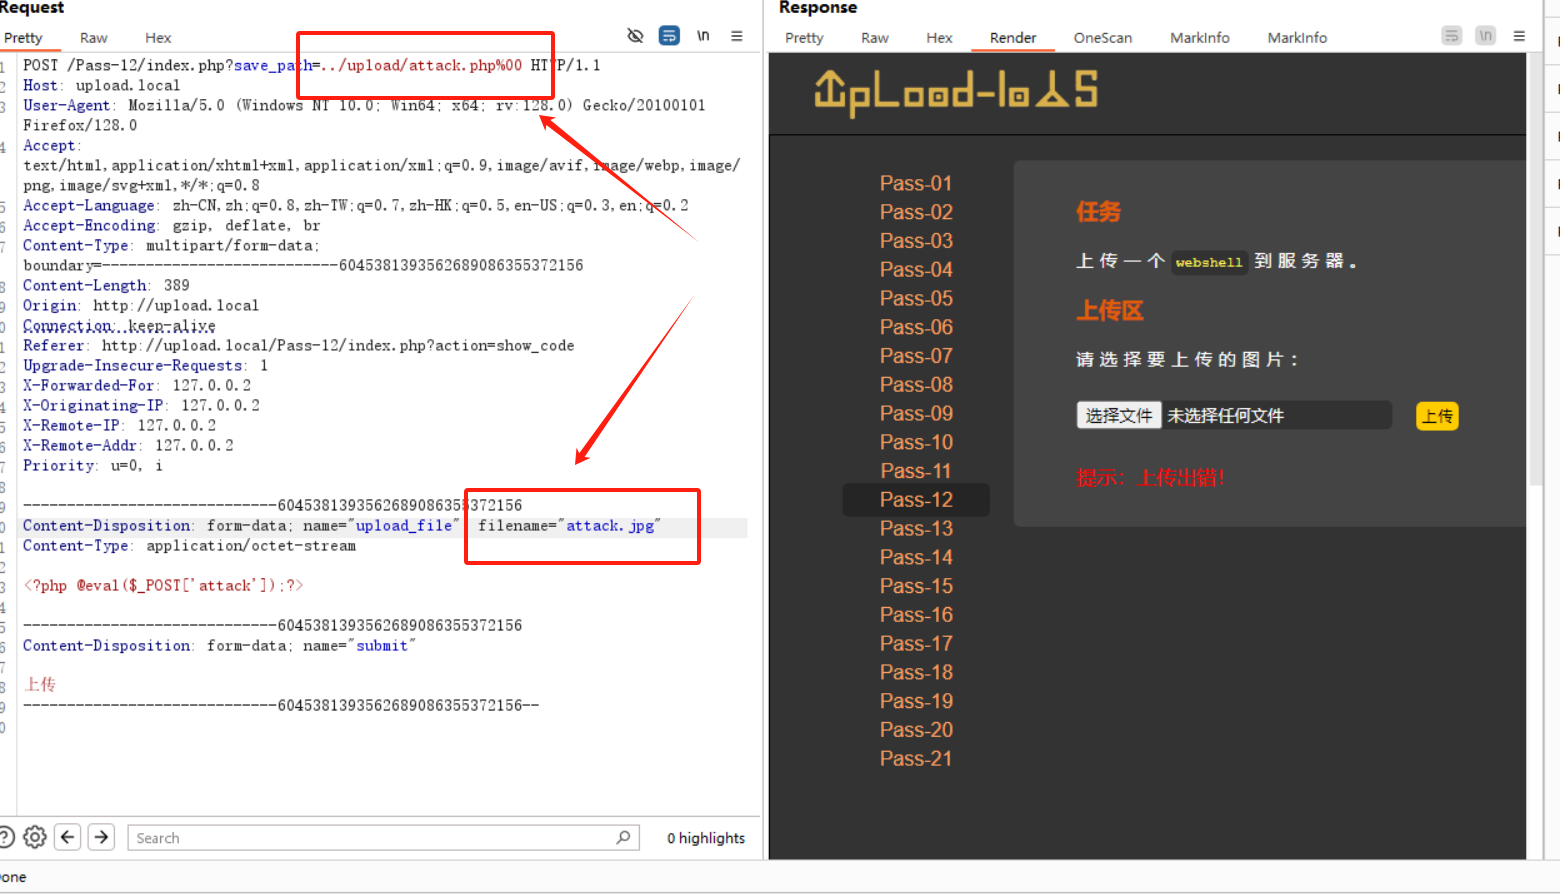This screenshot has height=894, width=1560.
Task: Click the Origin header line
Action: tap(141, 305)
